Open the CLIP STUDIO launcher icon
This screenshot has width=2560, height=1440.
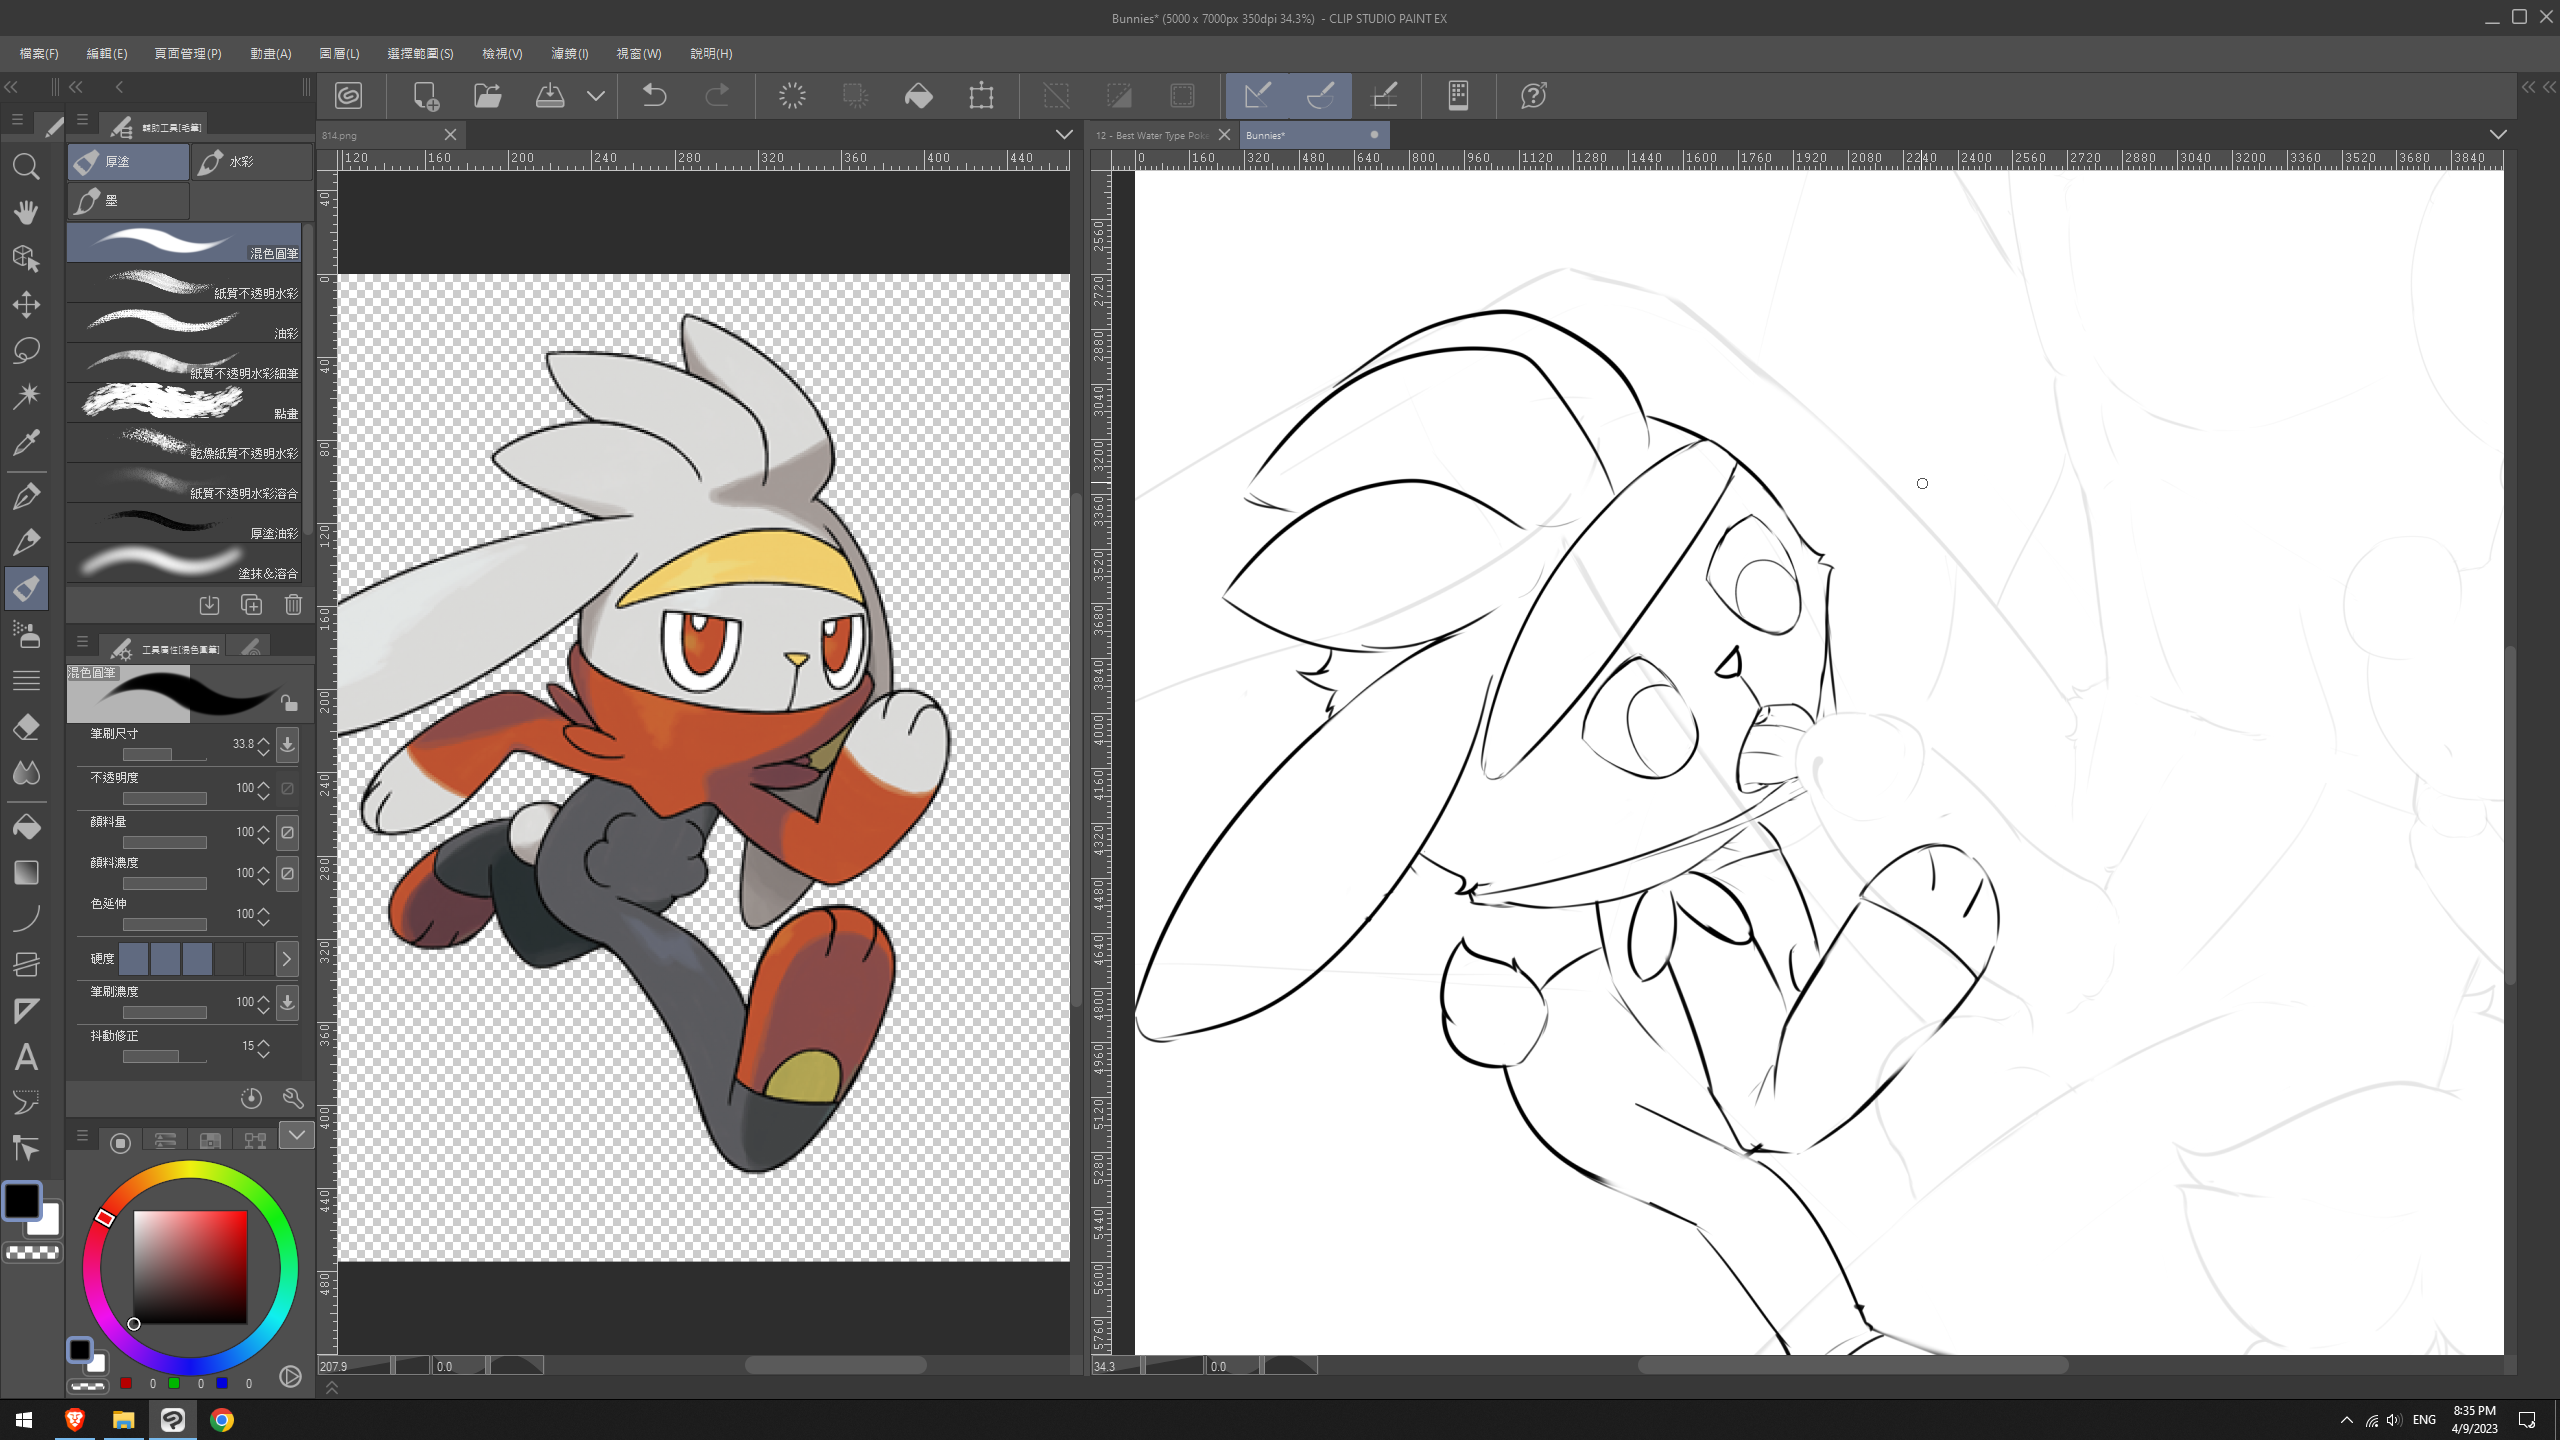pyautogui.click(x=348, y=96)
